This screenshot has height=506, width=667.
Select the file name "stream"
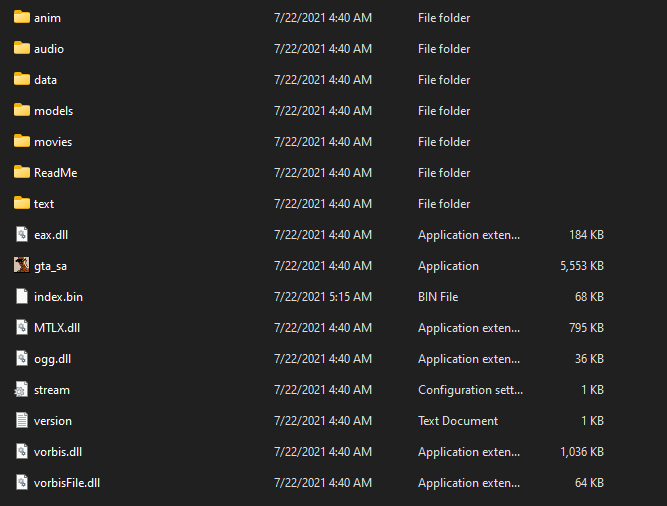pyautogui.click(x=52, y=390)
